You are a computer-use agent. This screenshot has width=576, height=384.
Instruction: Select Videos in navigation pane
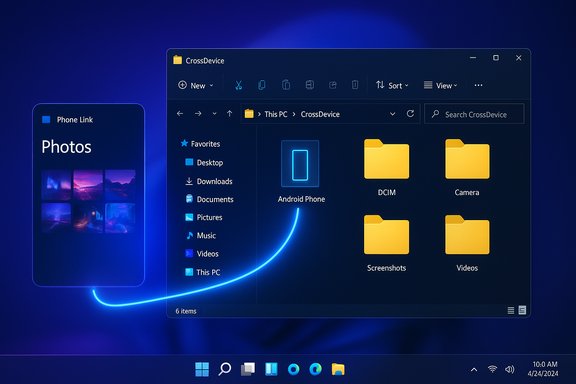tap(202, 254)
